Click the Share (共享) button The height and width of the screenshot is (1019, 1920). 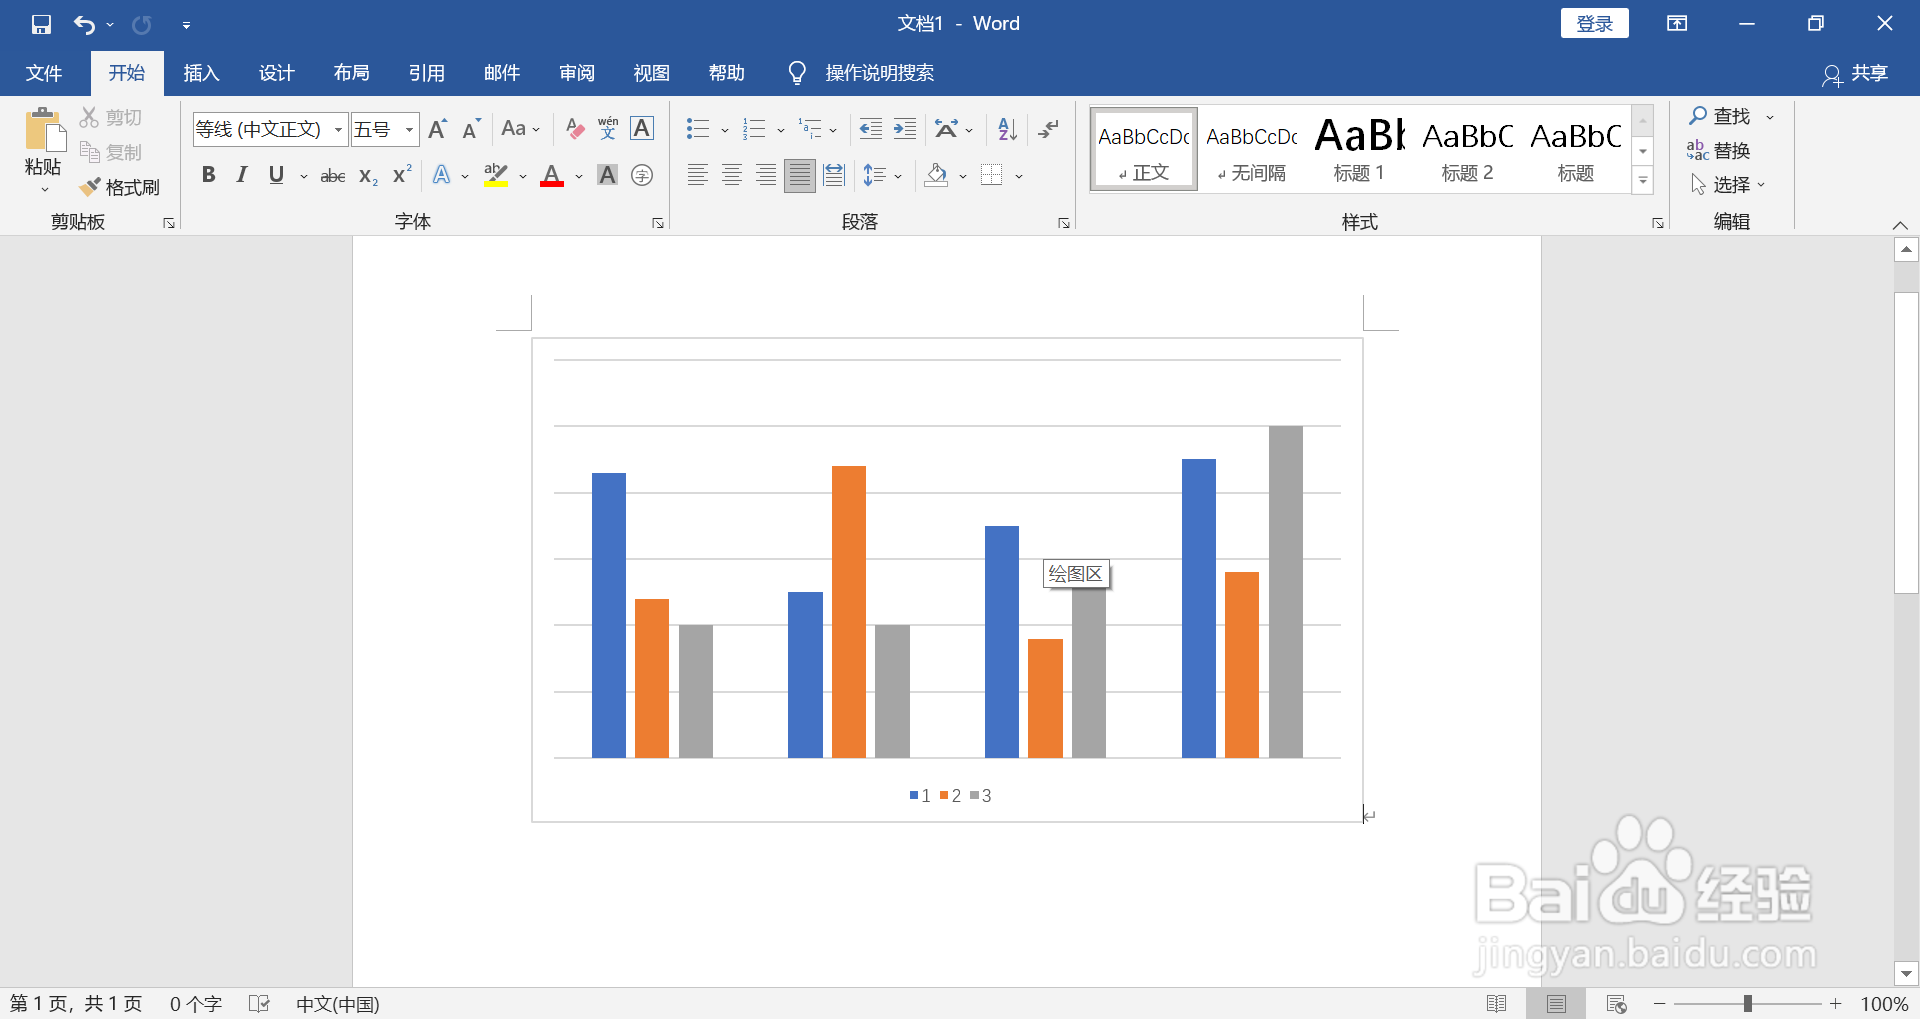click(x=1855, y=73)
